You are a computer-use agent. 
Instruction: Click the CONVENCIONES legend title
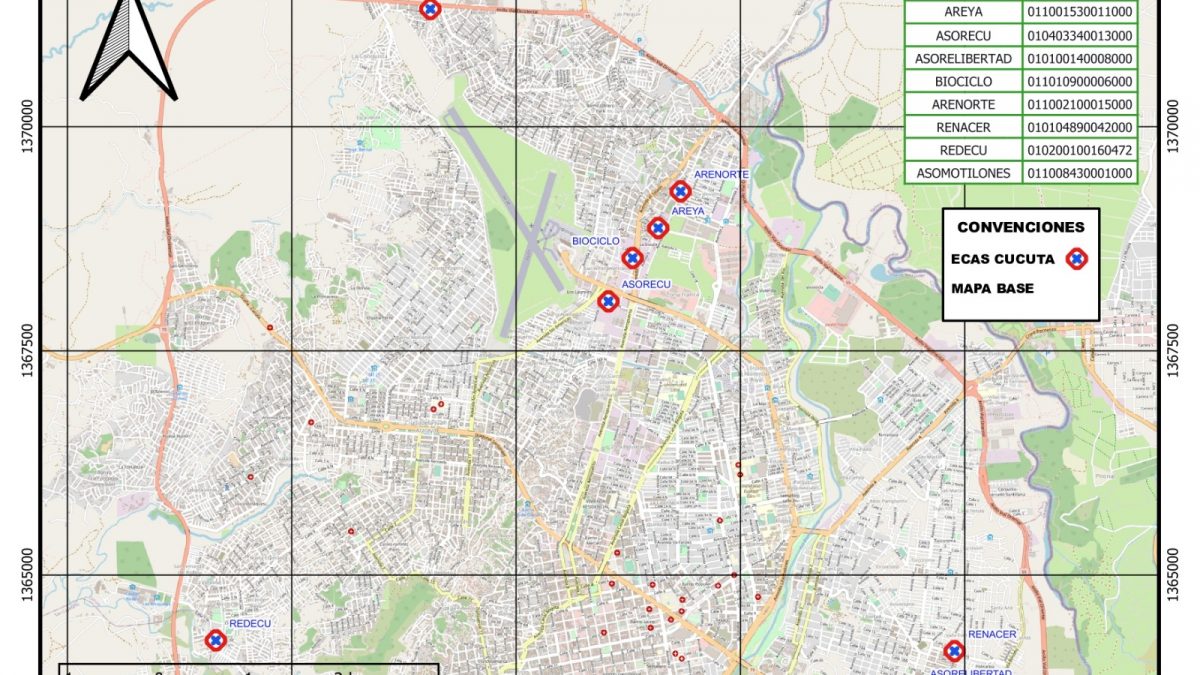coord(1020,227)
